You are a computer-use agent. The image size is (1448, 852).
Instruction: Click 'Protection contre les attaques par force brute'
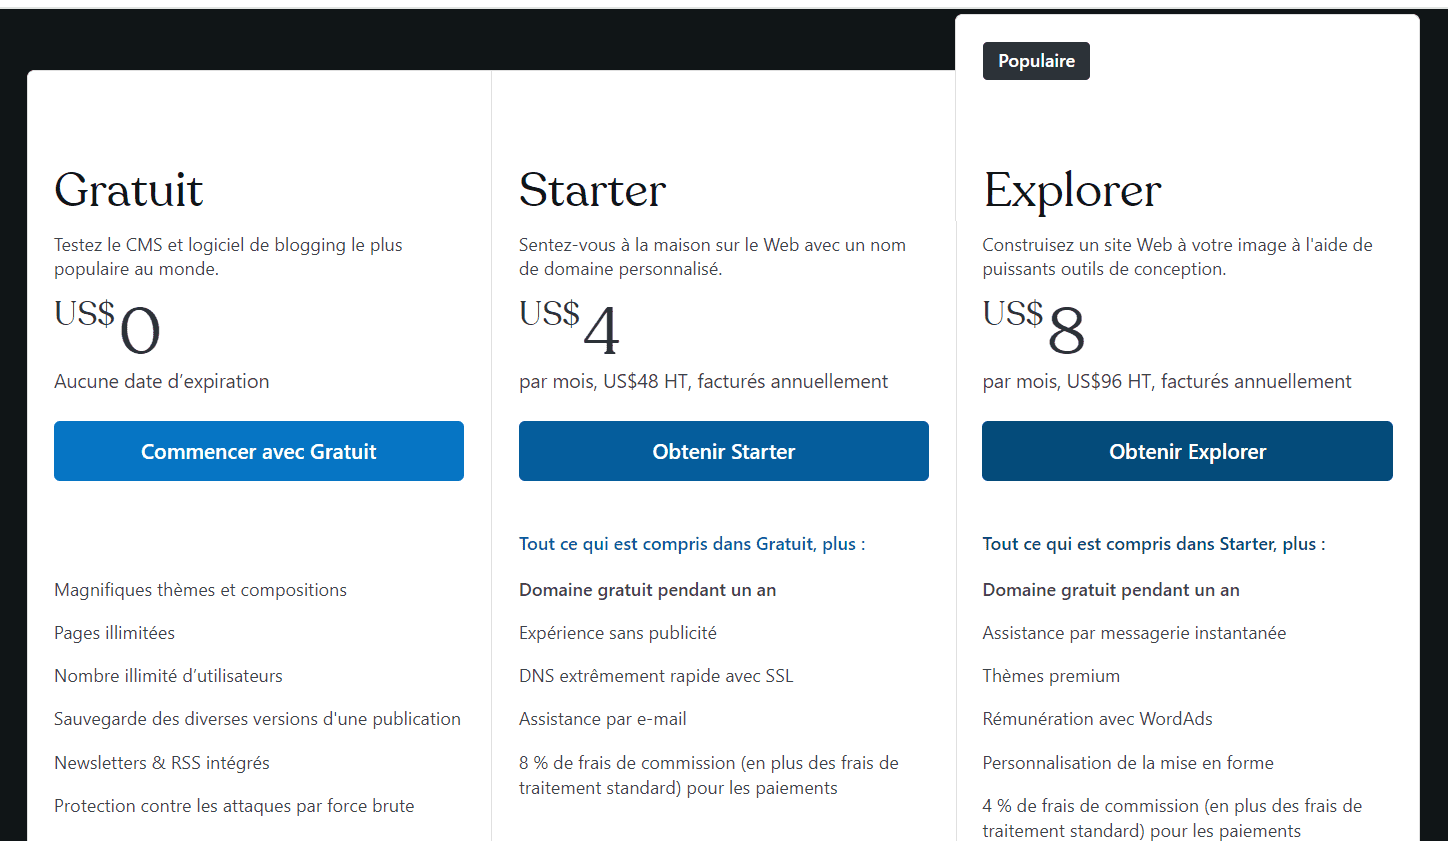point(234,806)
